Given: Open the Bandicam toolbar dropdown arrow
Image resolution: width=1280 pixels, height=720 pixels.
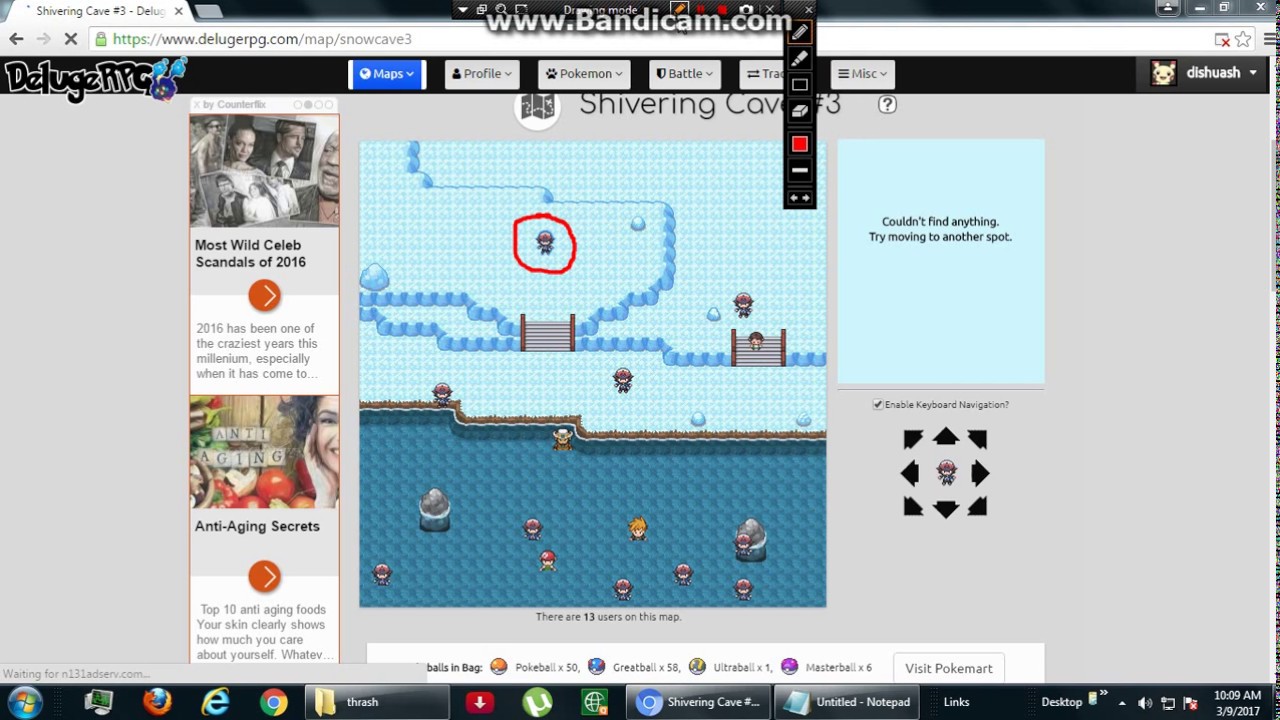Looking at the screenshot, I should click(462, 10).
